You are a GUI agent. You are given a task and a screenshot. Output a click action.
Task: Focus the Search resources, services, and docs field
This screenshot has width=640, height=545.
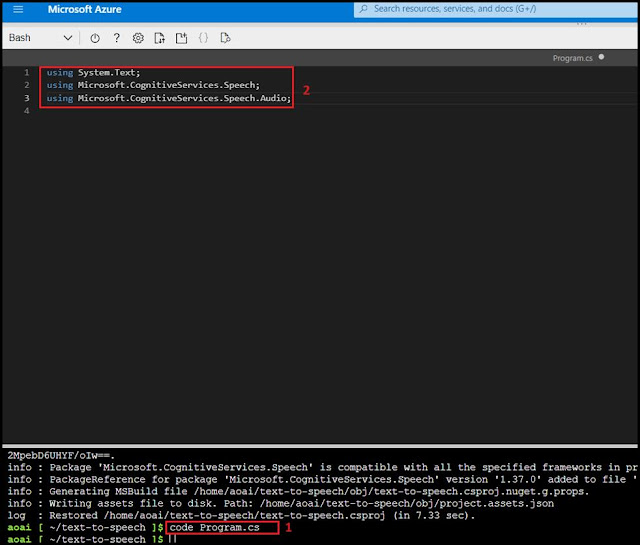click(496, 9)
